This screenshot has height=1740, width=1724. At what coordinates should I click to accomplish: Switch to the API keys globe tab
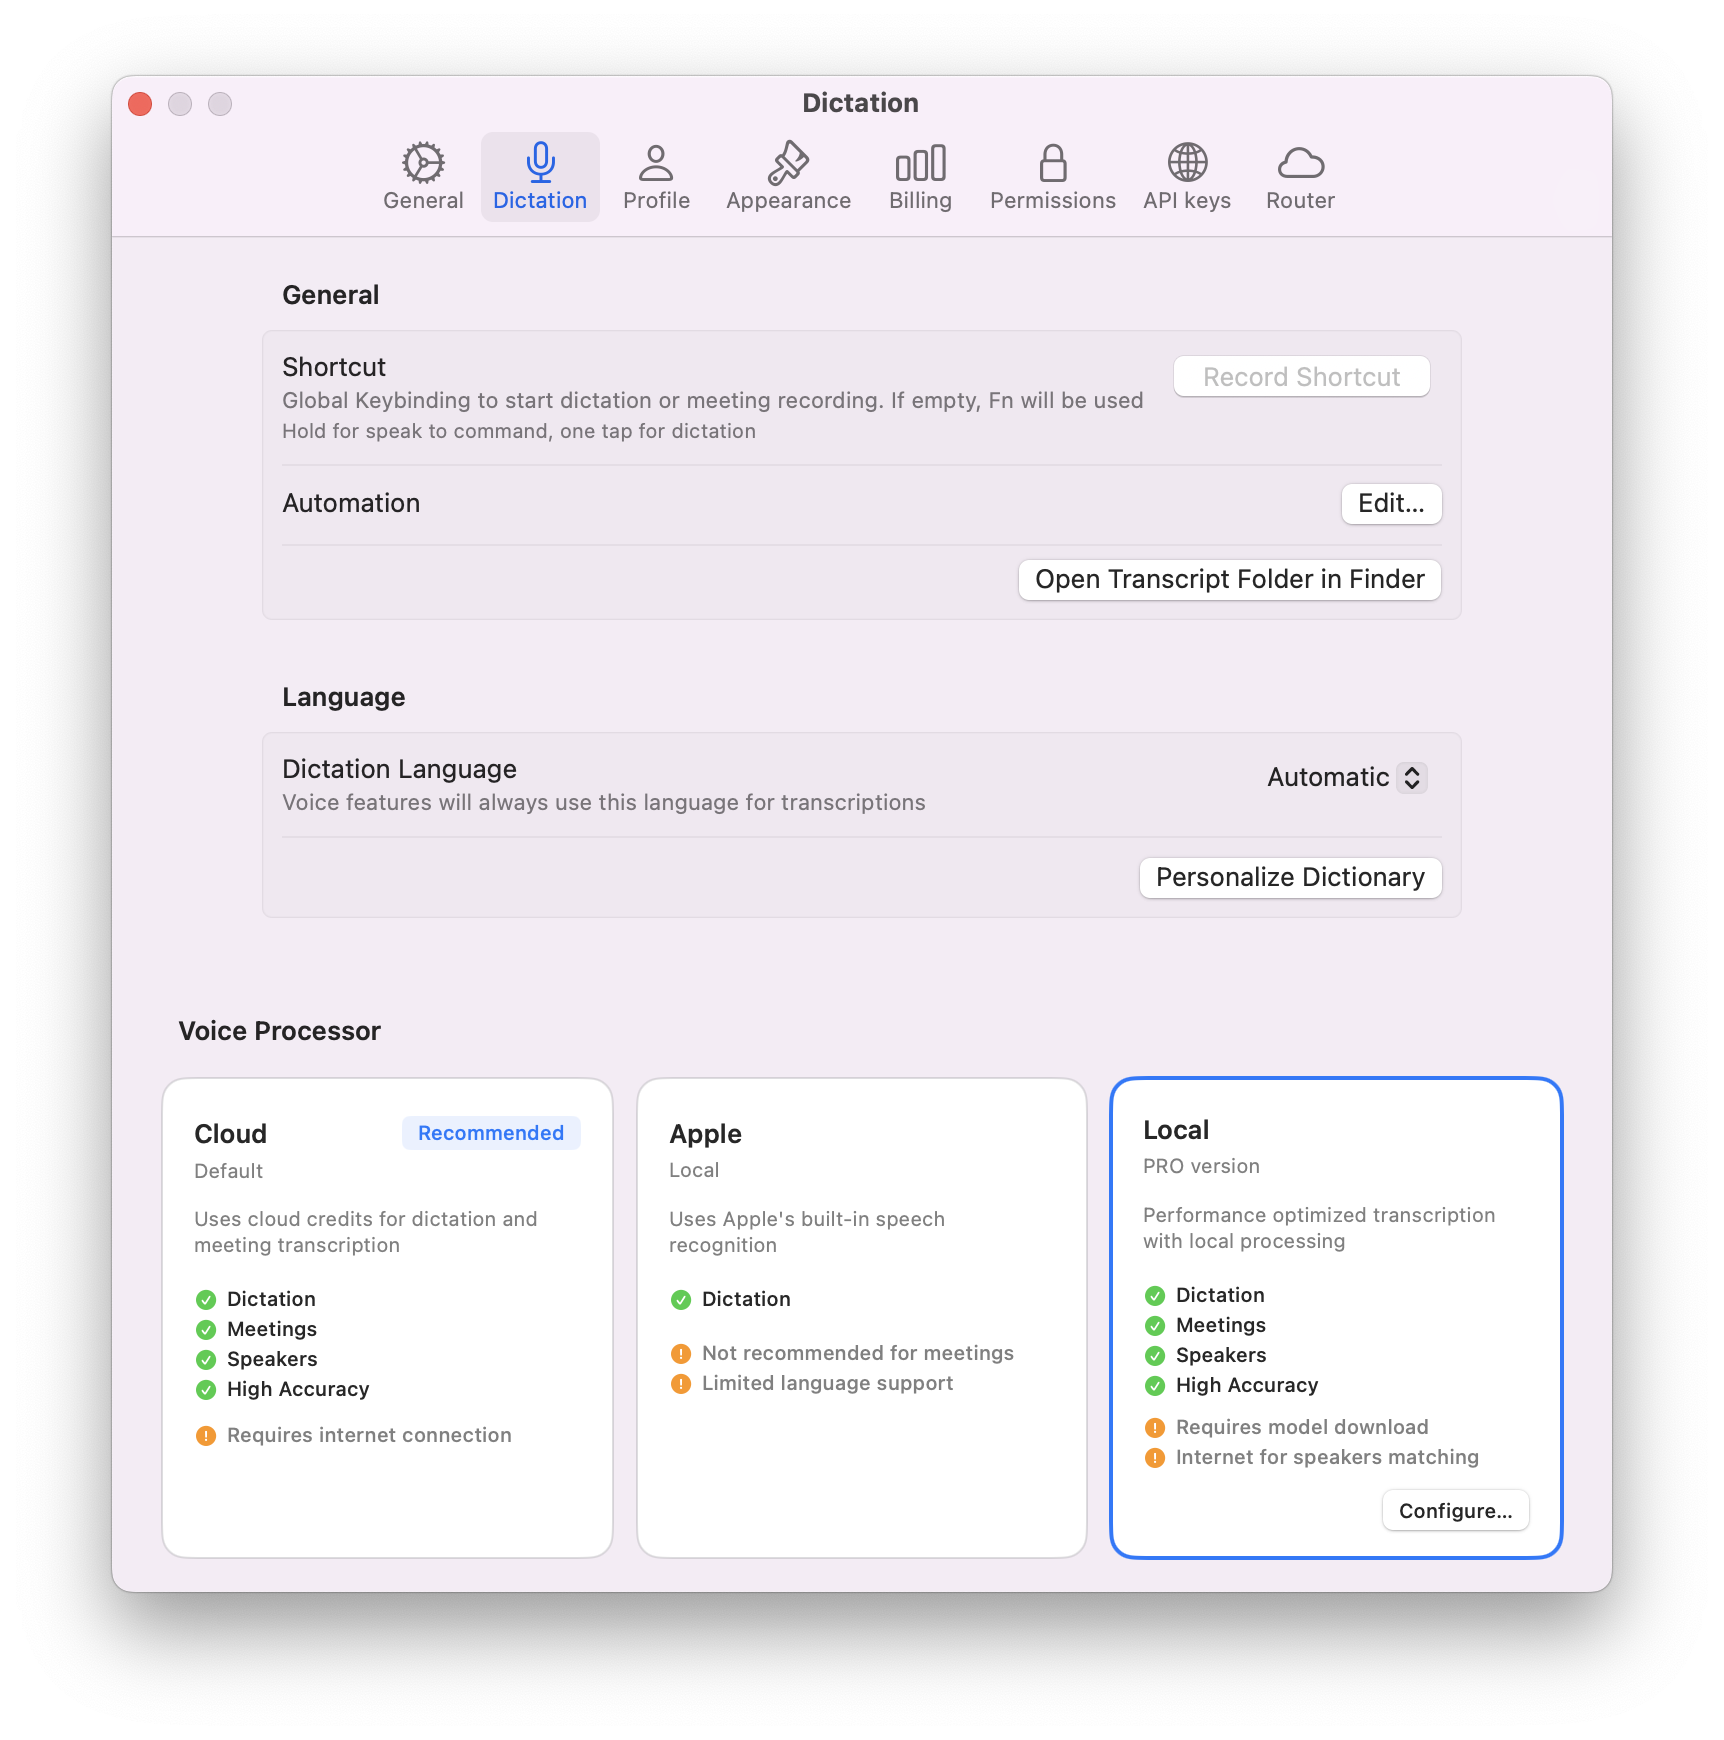(1187, 177)
